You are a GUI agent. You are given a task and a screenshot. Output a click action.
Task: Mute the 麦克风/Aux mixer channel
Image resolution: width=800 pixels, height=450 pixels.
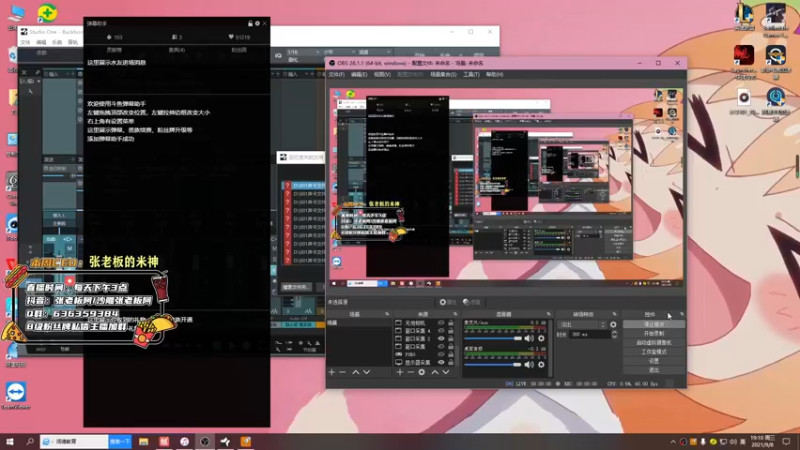529,338
